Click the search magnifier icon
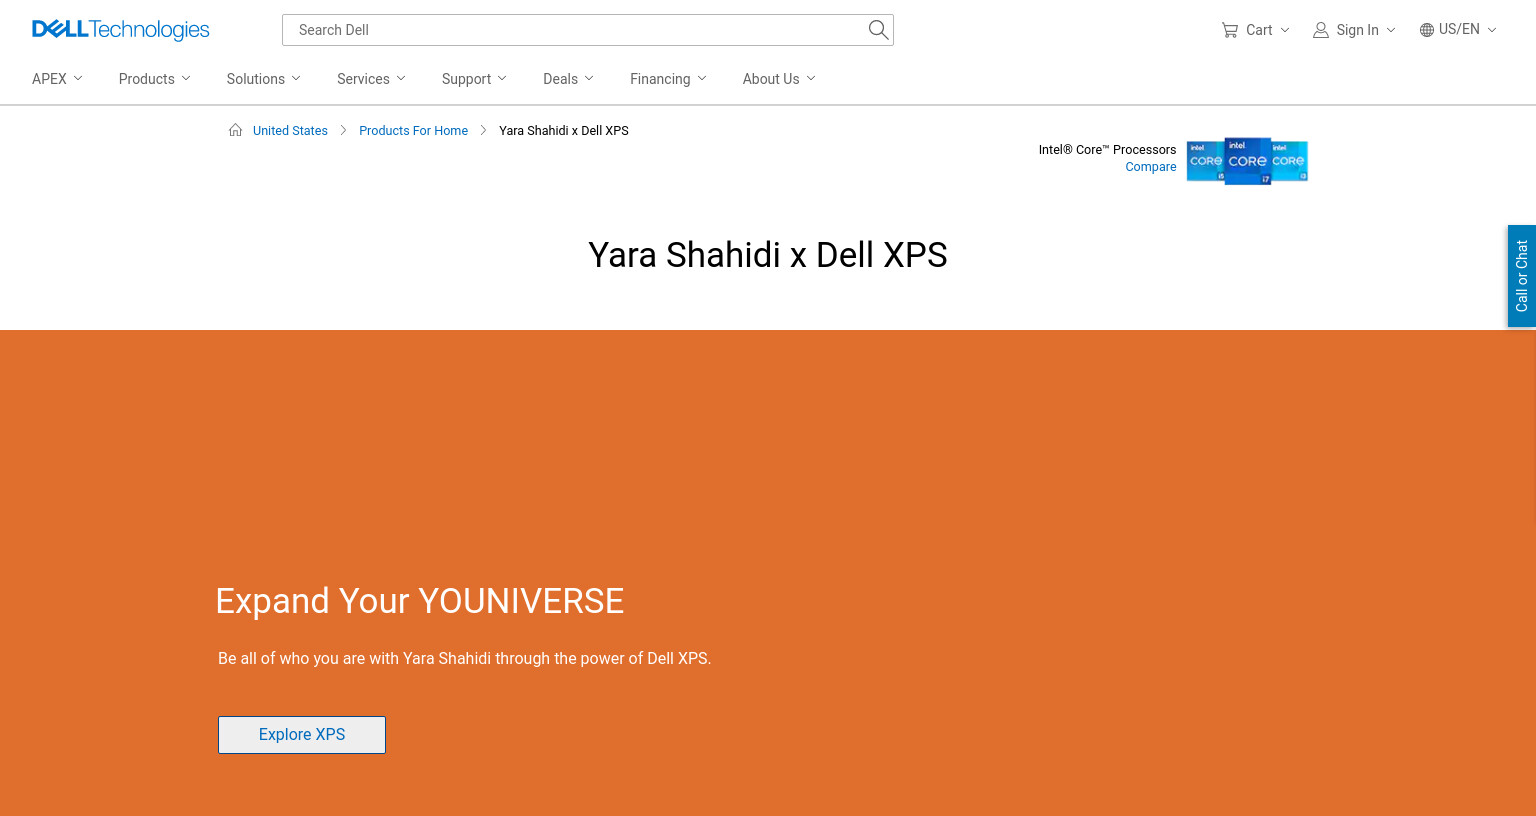Viewport: 1536px width, 816px height. (x=878, y=30)
